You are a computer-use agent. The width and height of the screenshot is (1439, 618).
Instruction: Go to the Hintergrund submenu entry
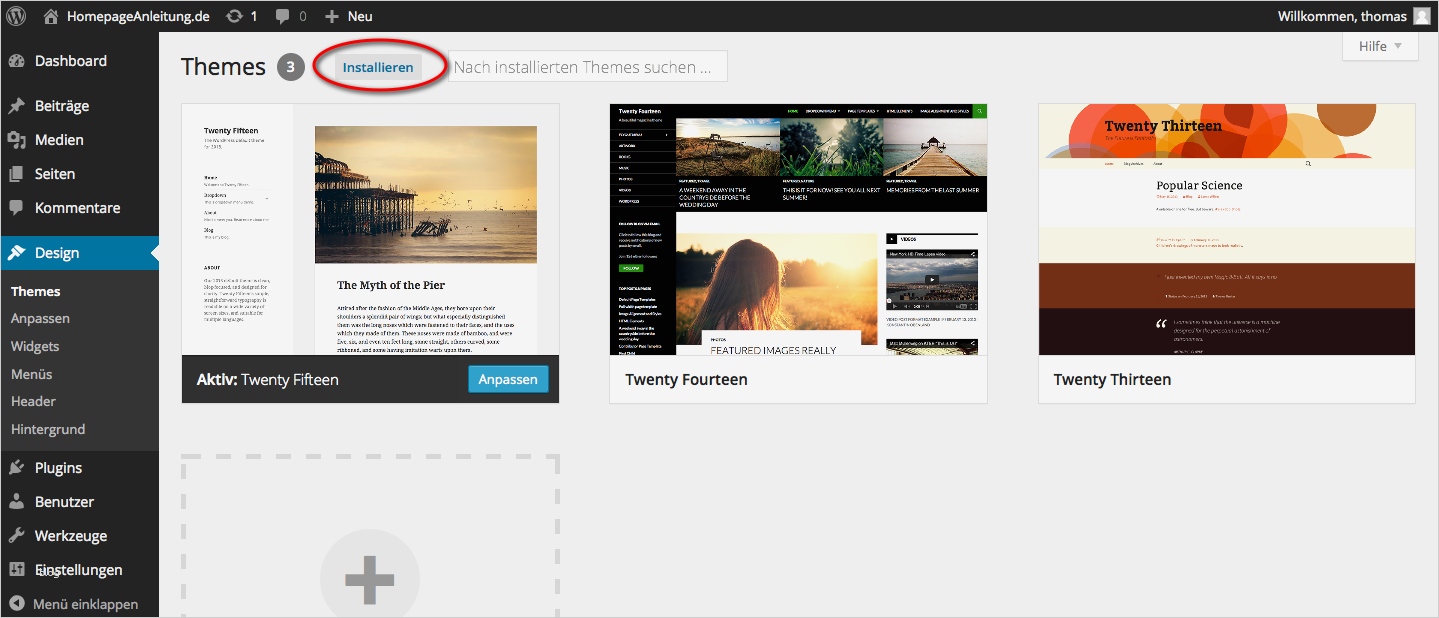point(48,430)
